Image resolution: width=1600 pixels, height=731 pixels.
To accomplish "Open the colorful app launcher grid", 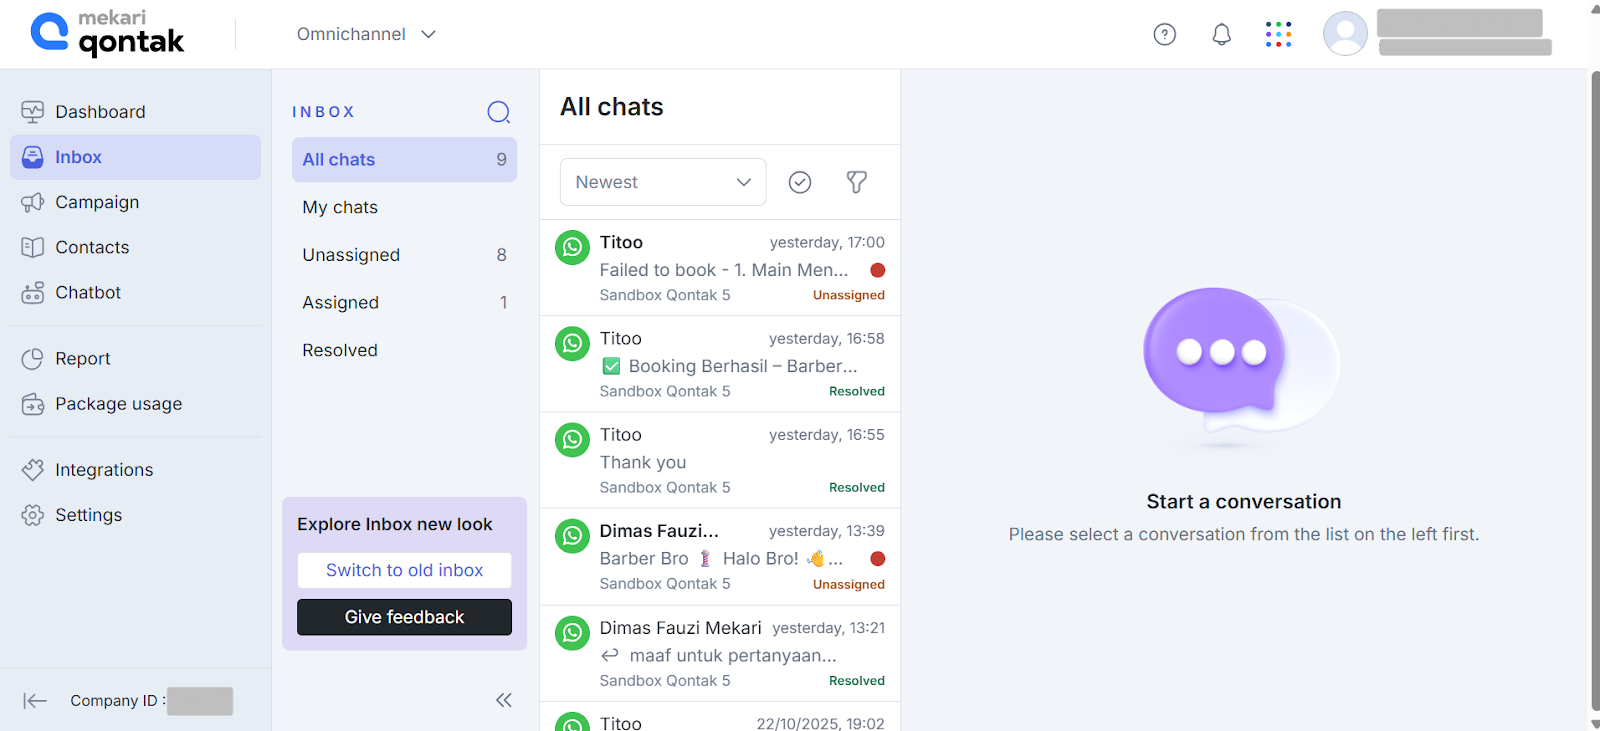I will point(1278,34).
